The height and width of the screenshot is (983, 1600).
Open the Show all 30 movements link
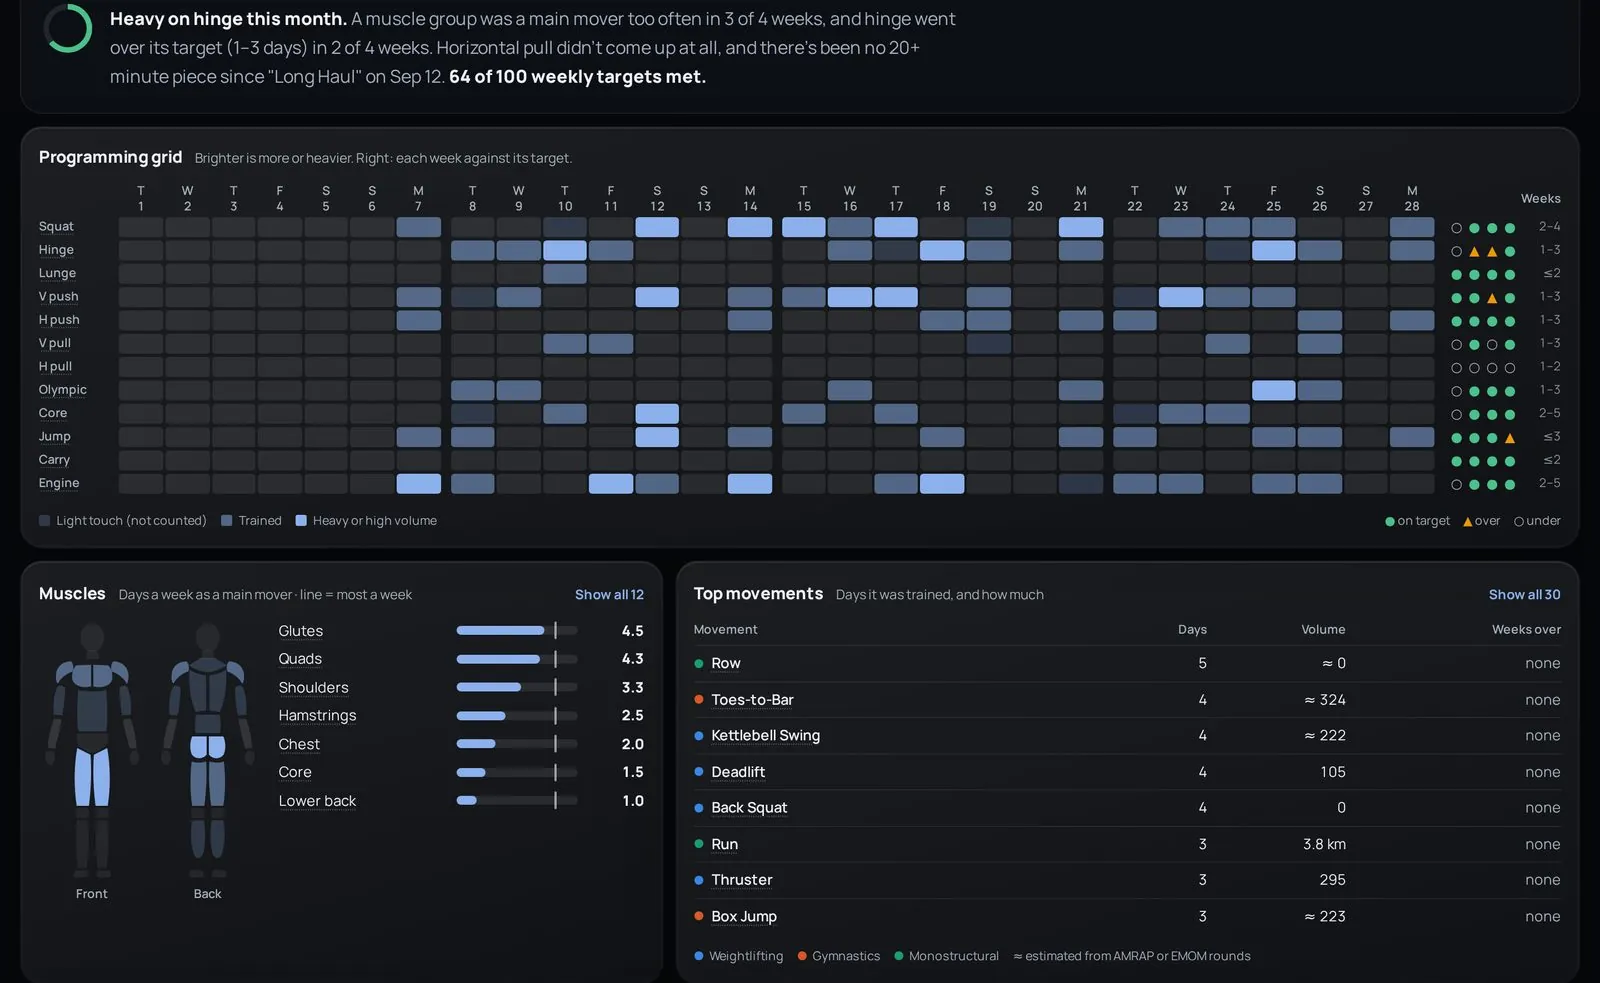point(1524,594)
